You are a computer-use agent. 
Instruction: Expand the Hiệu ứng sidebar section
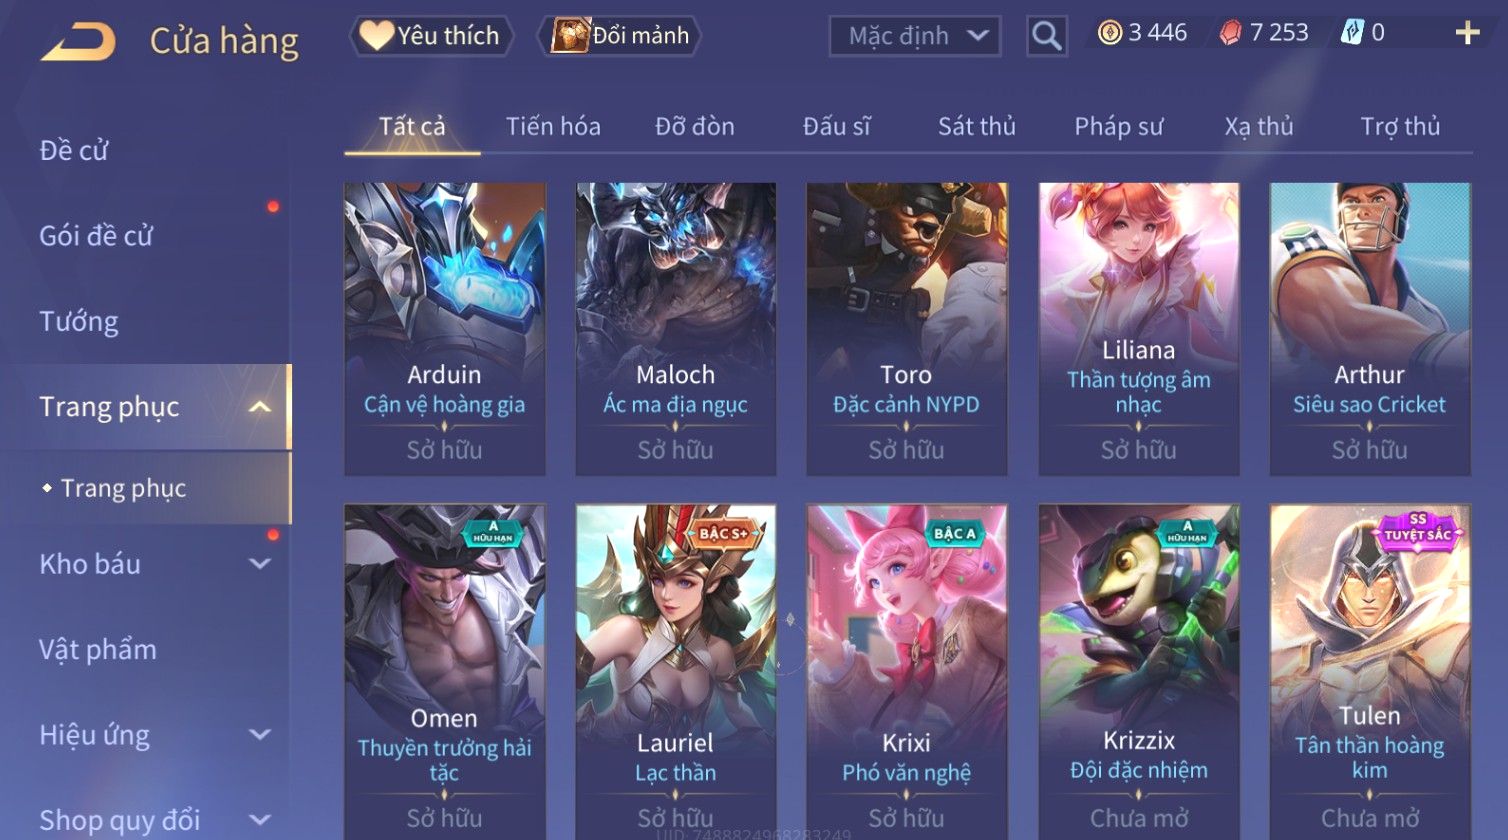pos(260,735)
